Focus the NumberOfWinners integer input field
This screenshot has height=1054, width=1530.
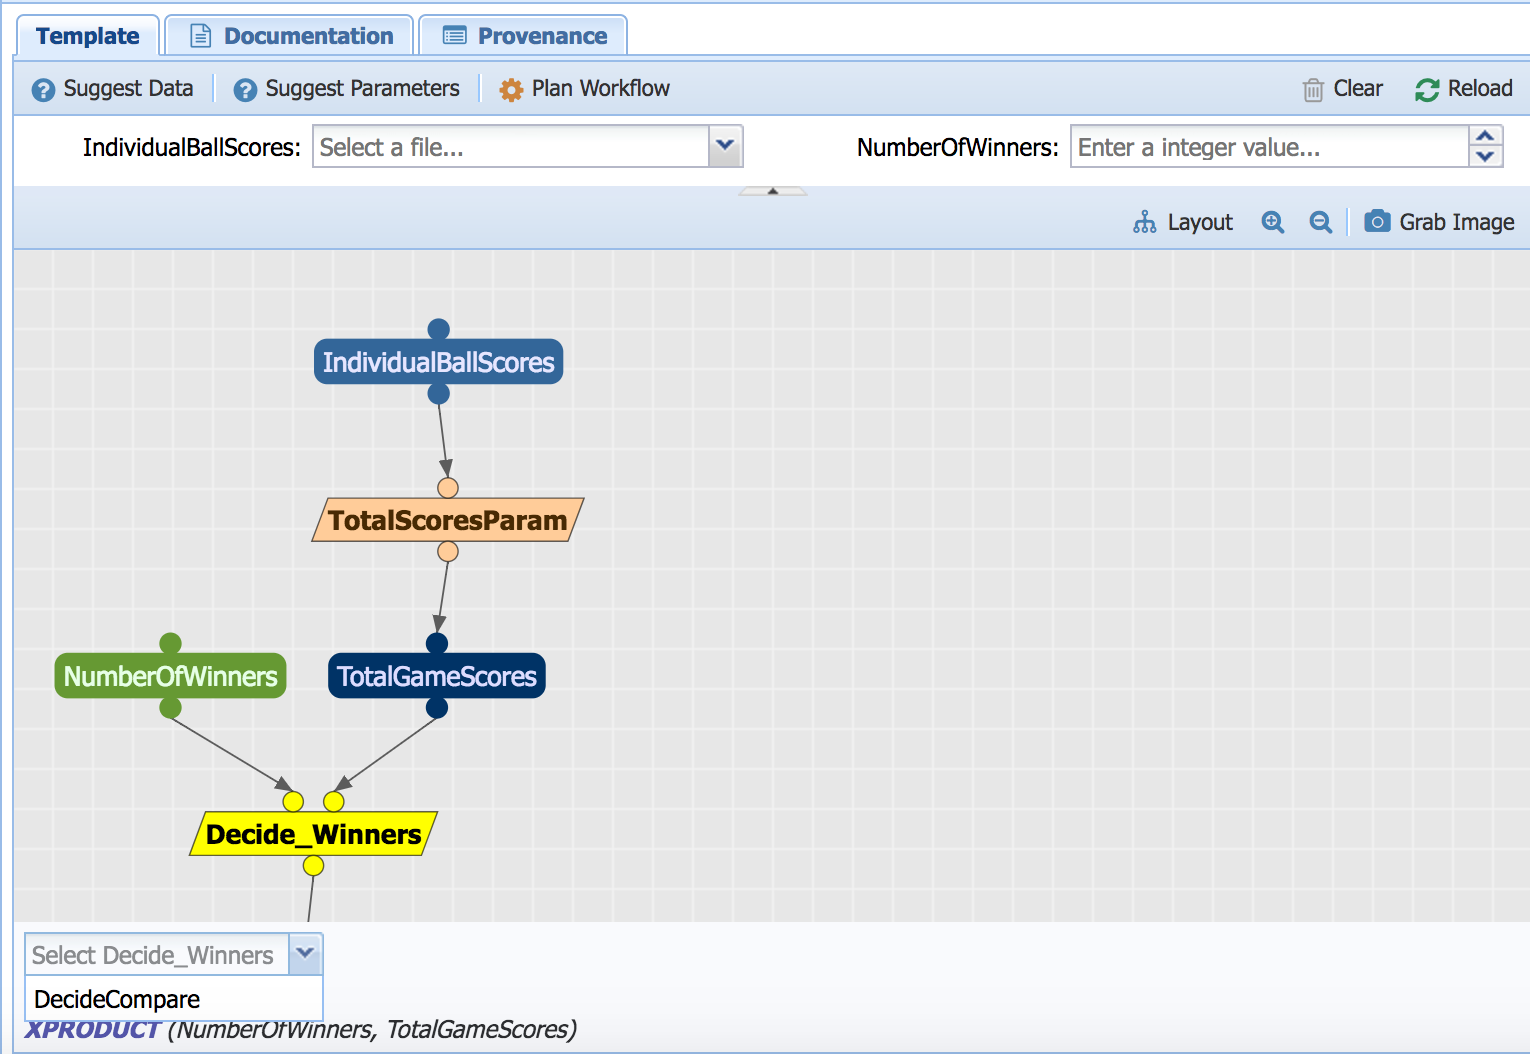(x=1268, y=147)
